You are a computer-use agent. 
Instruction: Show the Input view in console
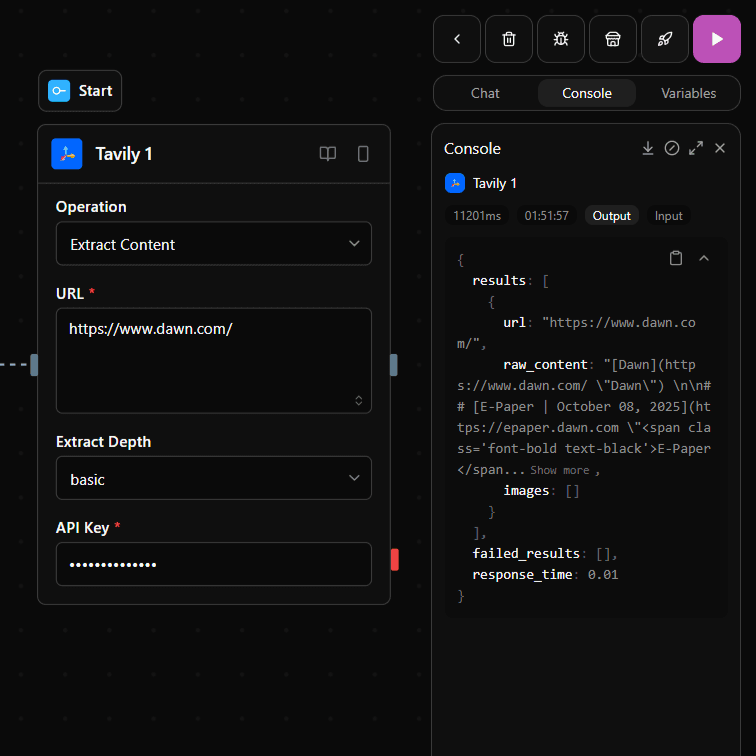(x=669, y=216)
